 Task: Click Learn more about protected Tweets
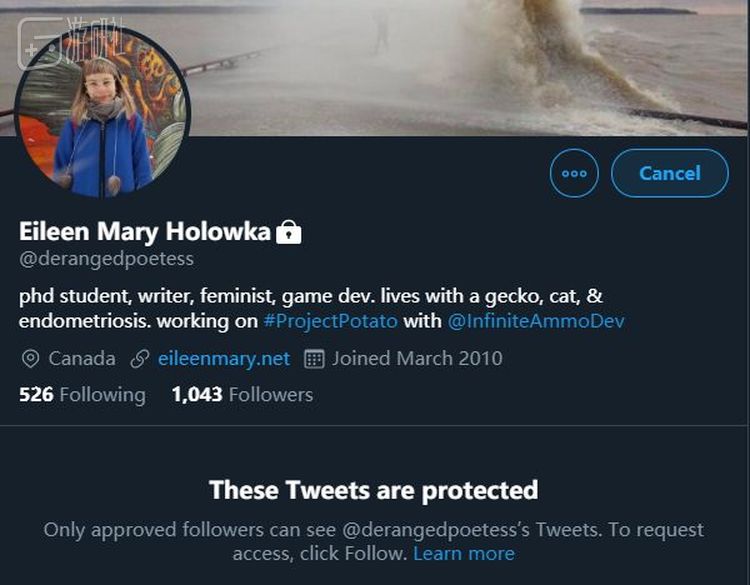click(464, 553)
